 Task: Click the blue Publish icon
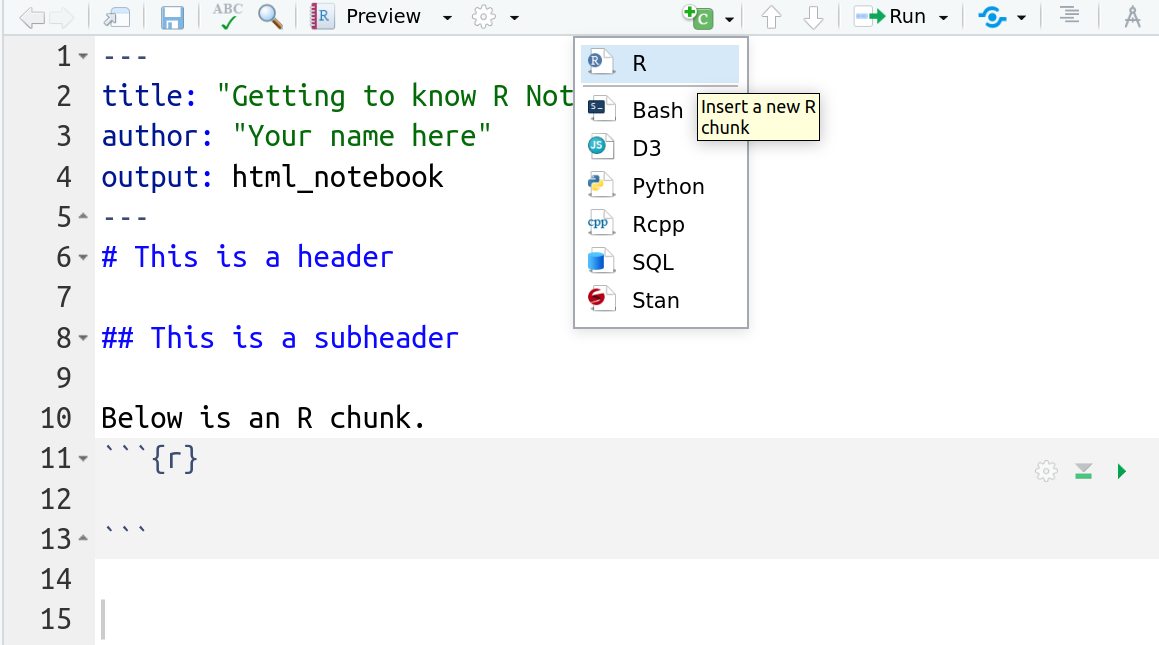(992, 16)
